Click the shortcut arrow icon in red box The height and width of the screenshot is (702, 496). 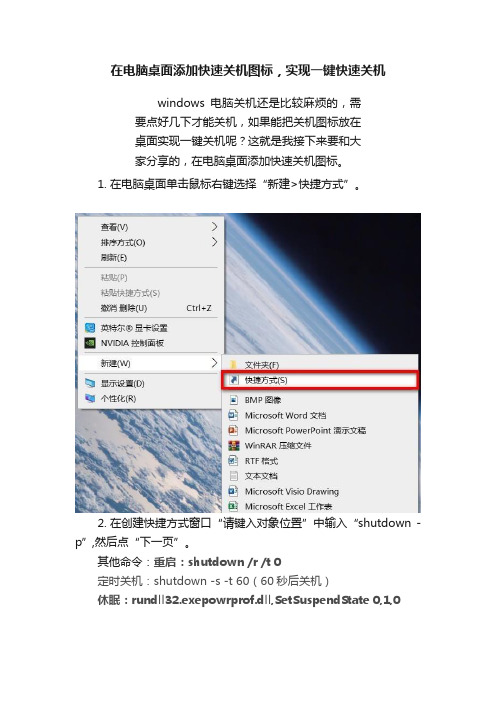tap(233, 380)
